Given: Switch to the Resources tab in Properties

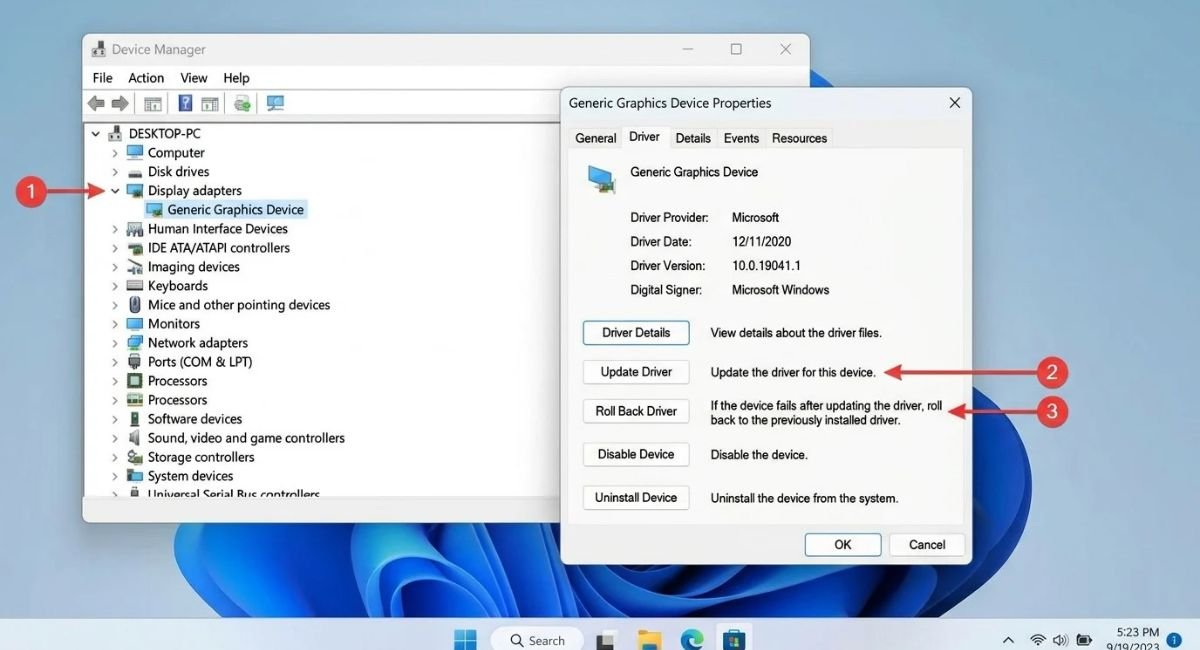Looking at the screenshot, I should coord(799,138).
